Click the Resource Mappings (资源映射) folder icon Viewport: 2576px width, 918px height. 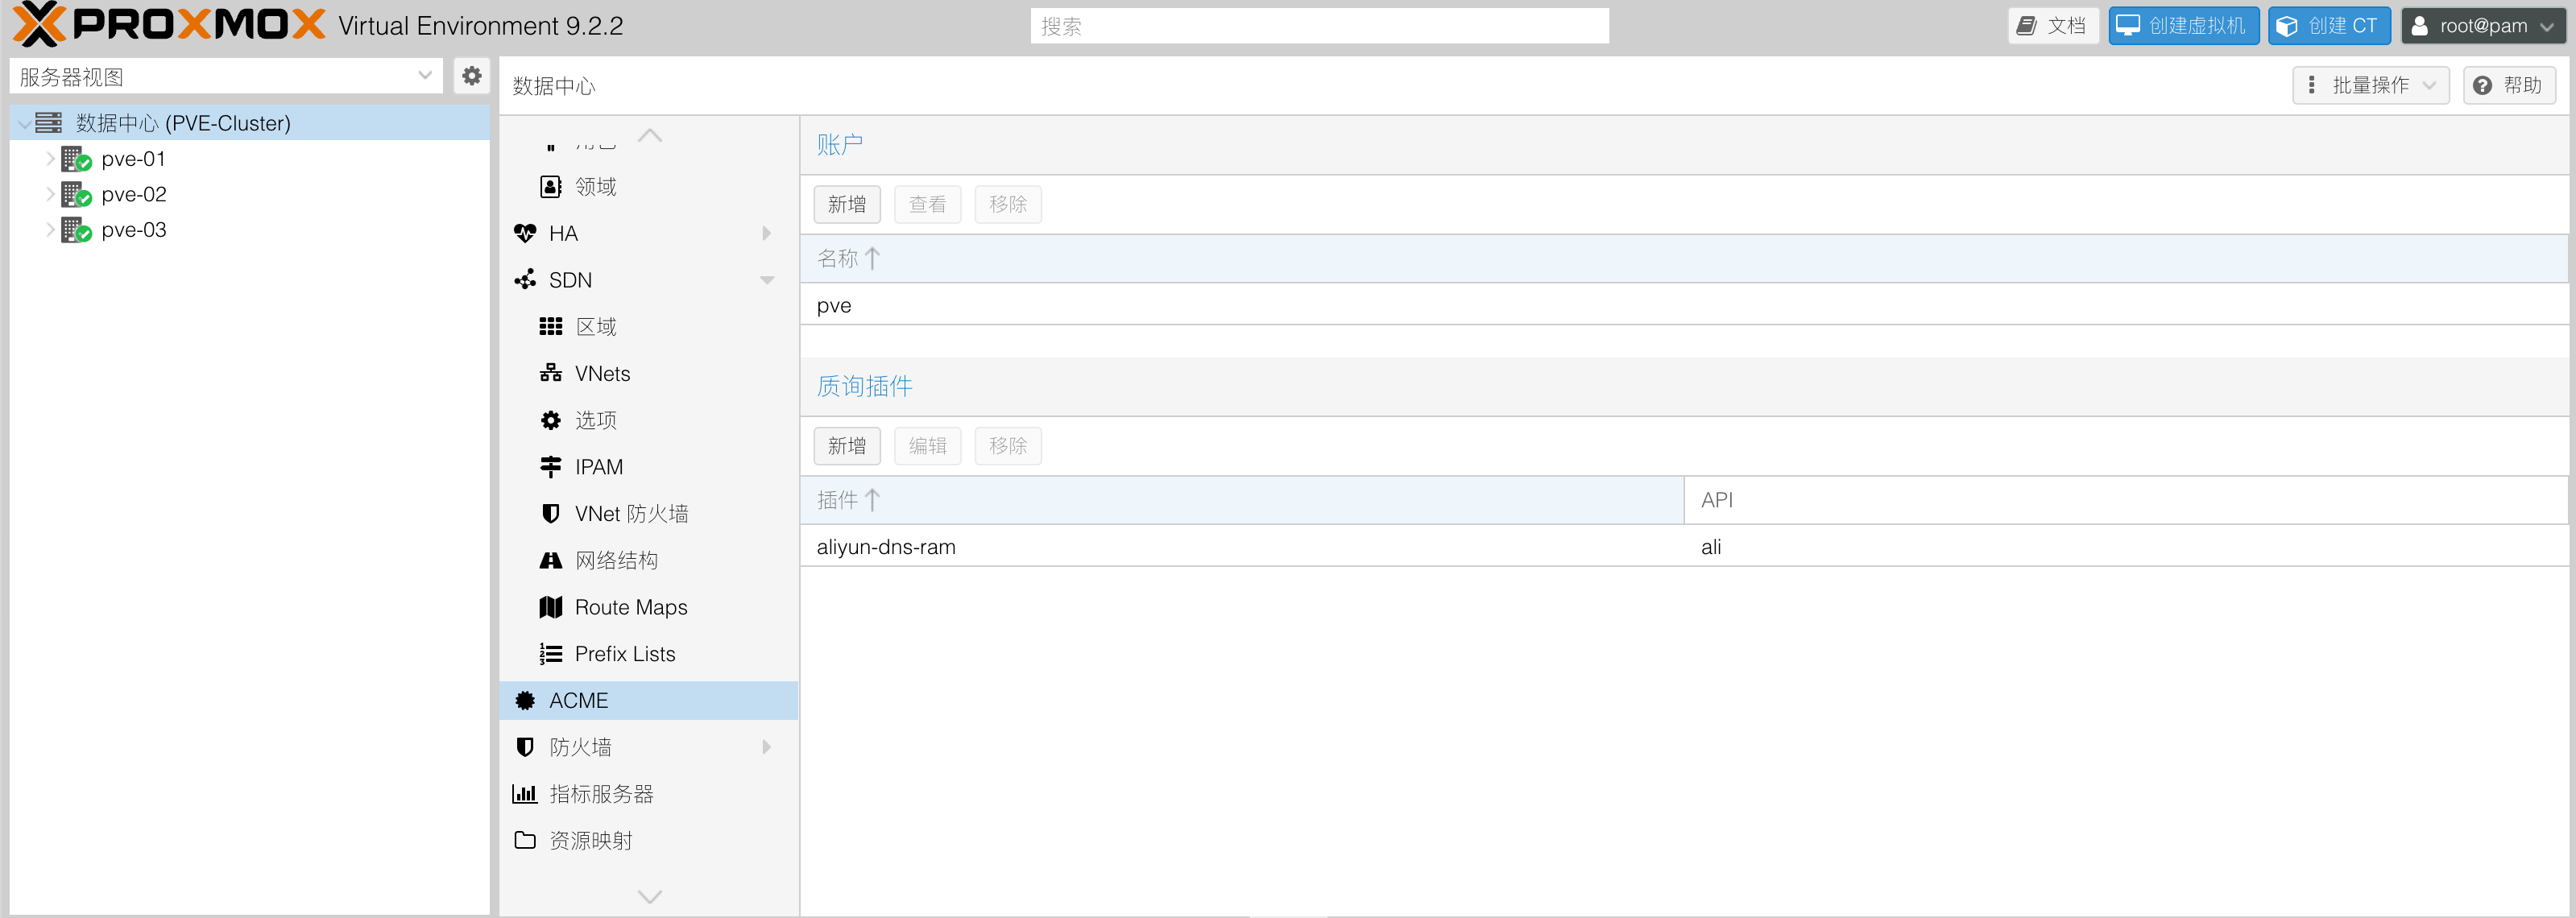pyautogui.click(x=525, y=840)
